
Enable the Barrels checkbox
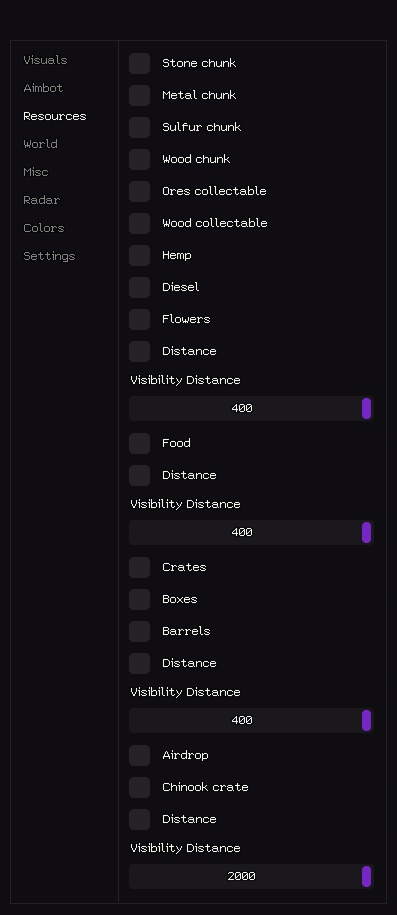tap(140, 631)
